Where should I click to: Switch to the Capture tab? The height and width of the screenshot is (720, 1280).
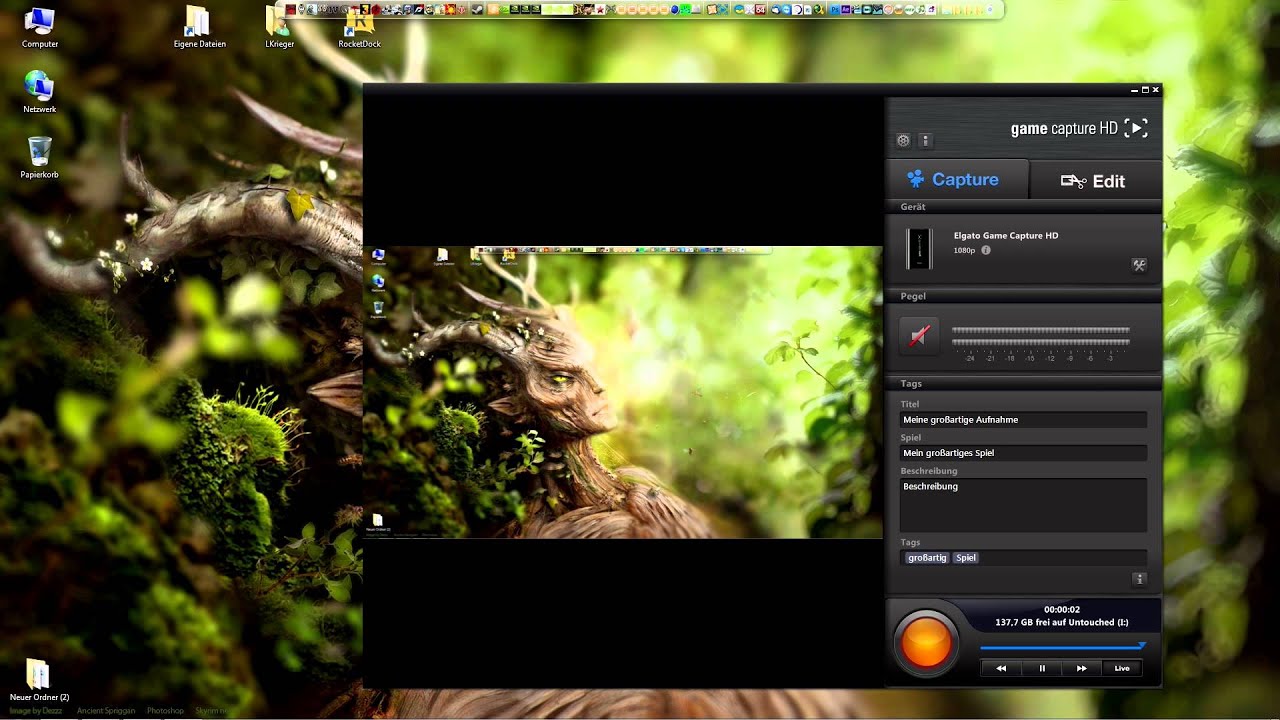pos(957,179)
